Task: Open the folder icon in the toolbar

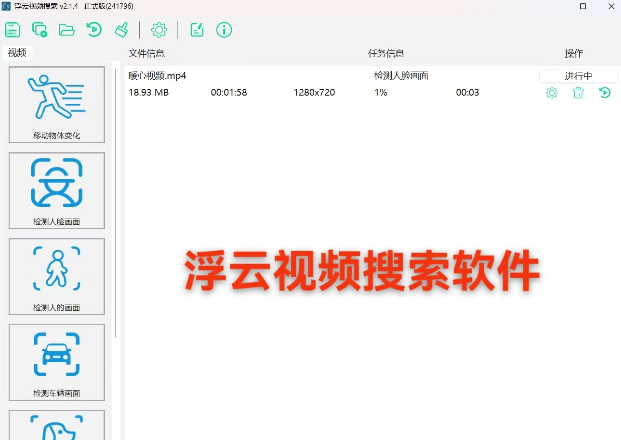Action: coord(67,30)
